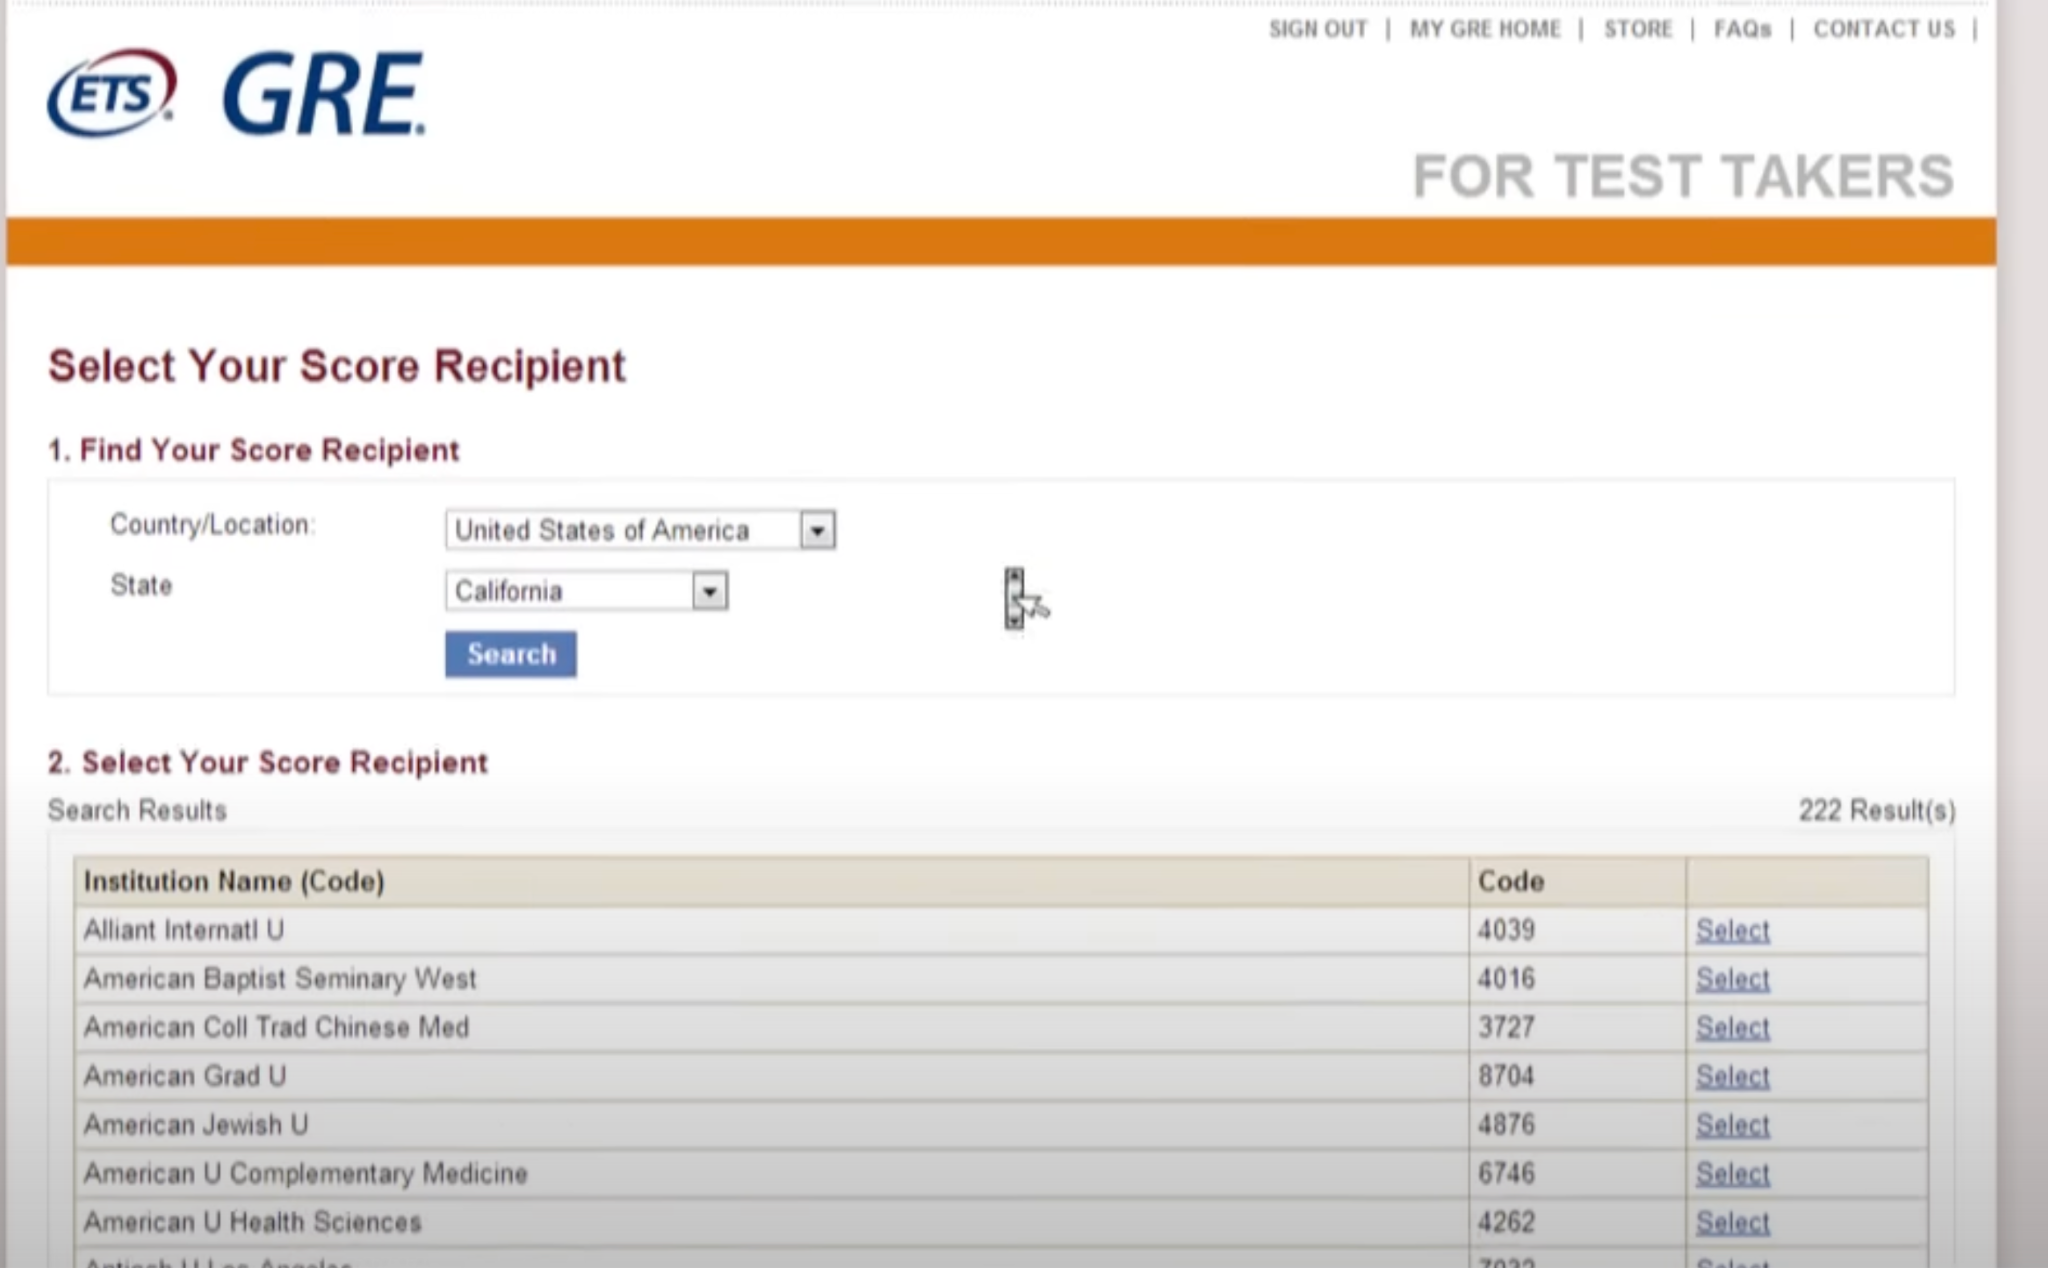Select American U Health Sciences

pyautogui.click(x=1732, y=1222)
